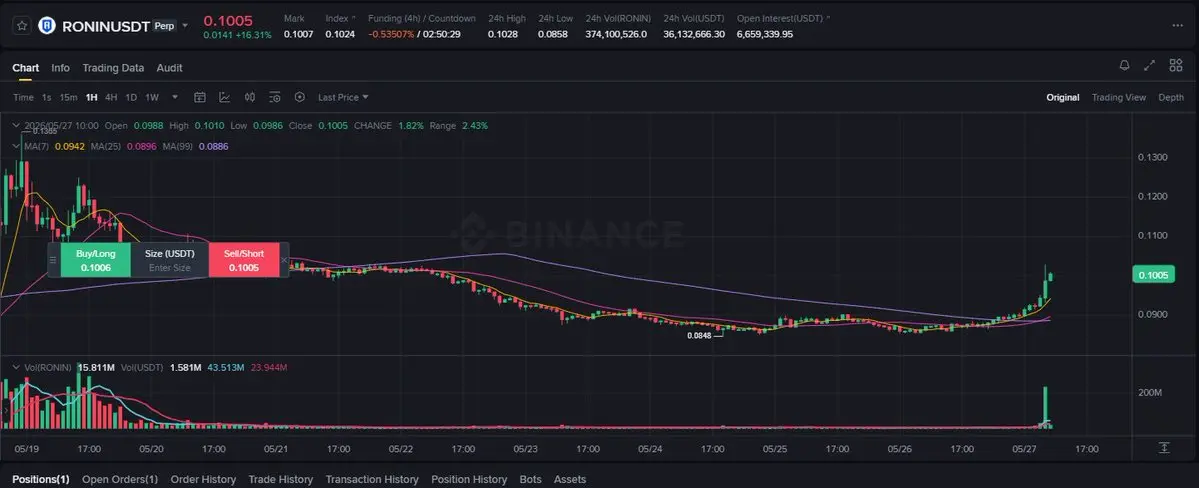Collapse the Vol(RONIN) indicator chevron
Image resolution: width=1199 pixels, height=488 pixels.
click(17, 368)
